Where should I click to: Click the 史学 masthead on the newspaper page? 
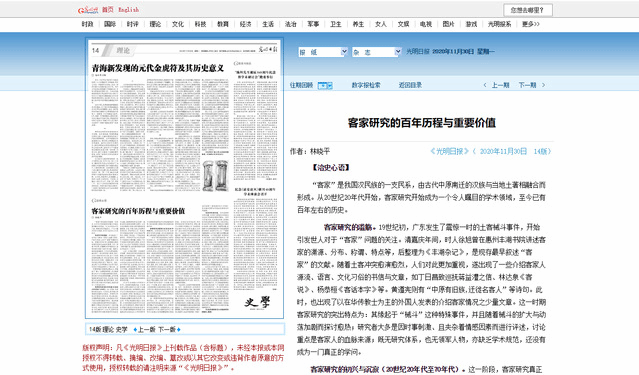[257, 302]
